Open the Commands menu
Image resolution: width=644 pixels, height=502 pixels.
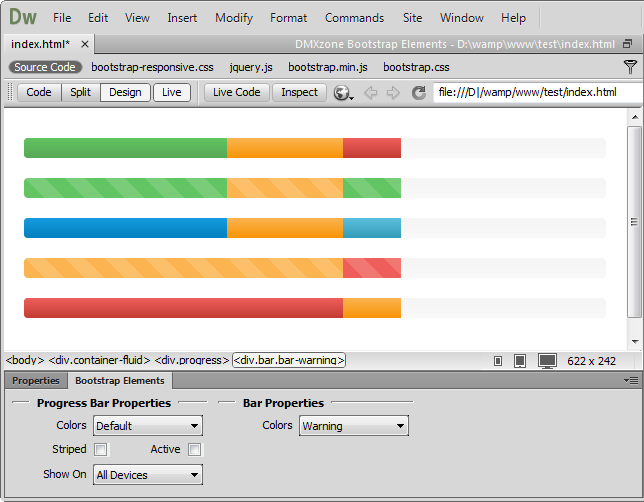point(354,18)
